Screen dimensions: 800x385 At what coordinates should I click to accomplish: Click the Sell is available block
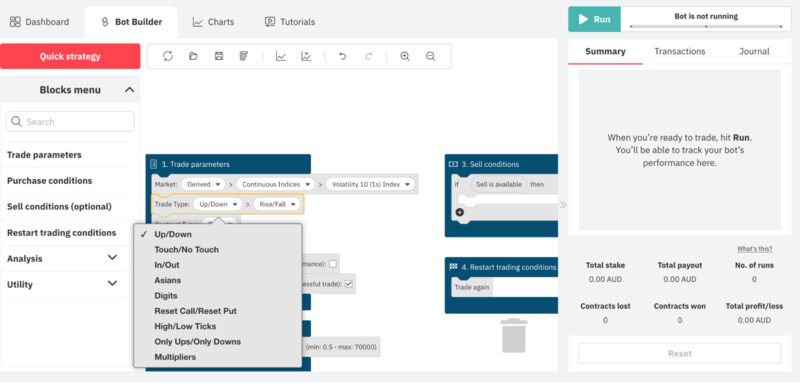[498, 184]
